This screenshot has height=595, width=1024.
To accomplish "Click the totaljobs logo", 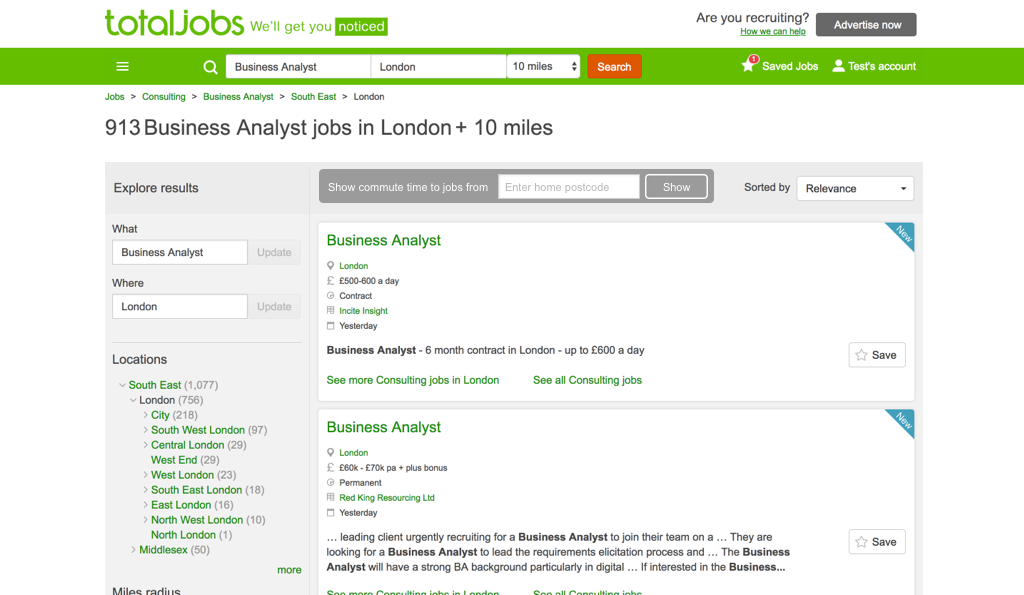I will click(x=174, y=23).
